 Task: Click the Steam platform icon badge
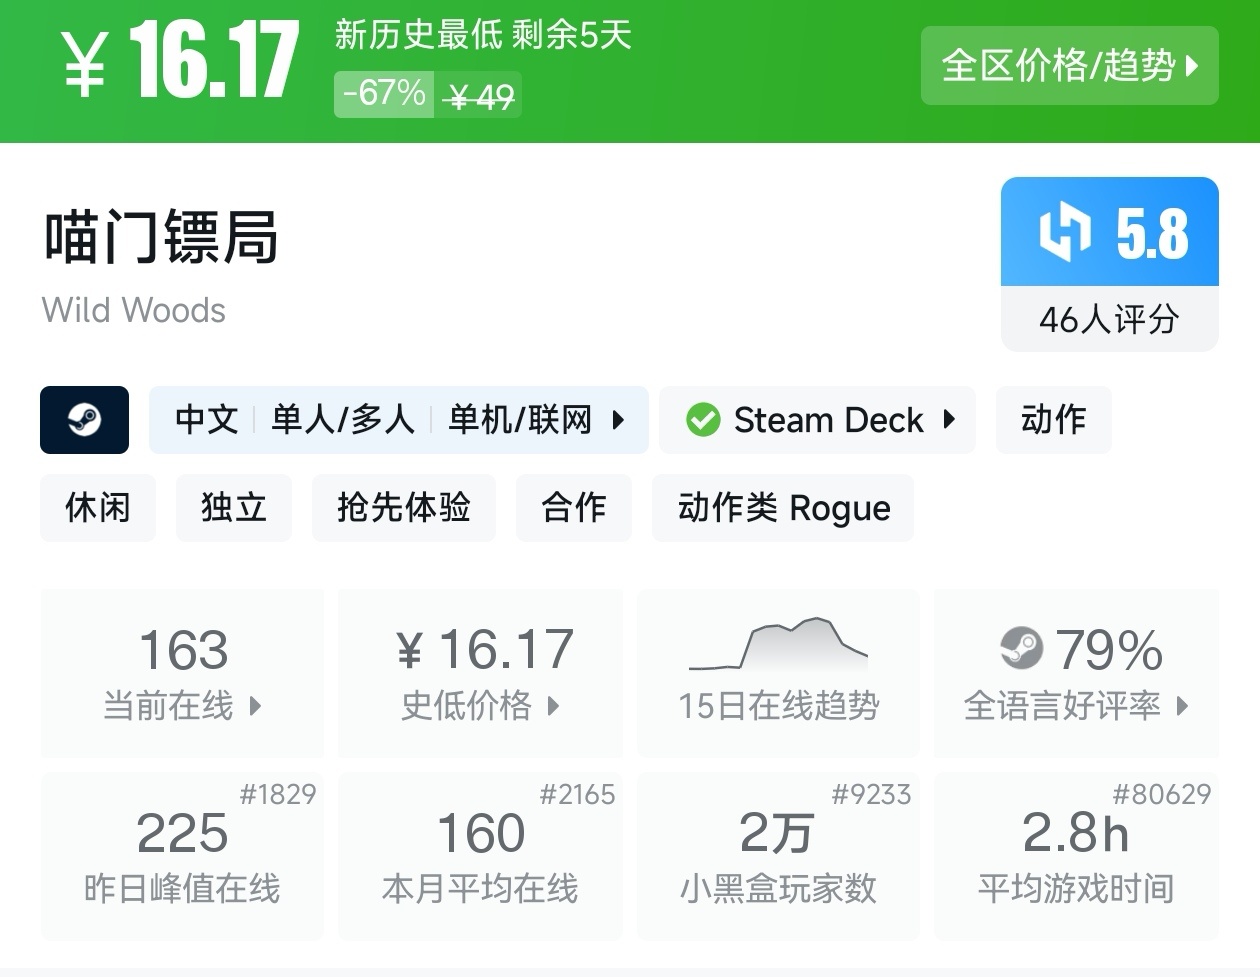point(84,420)
